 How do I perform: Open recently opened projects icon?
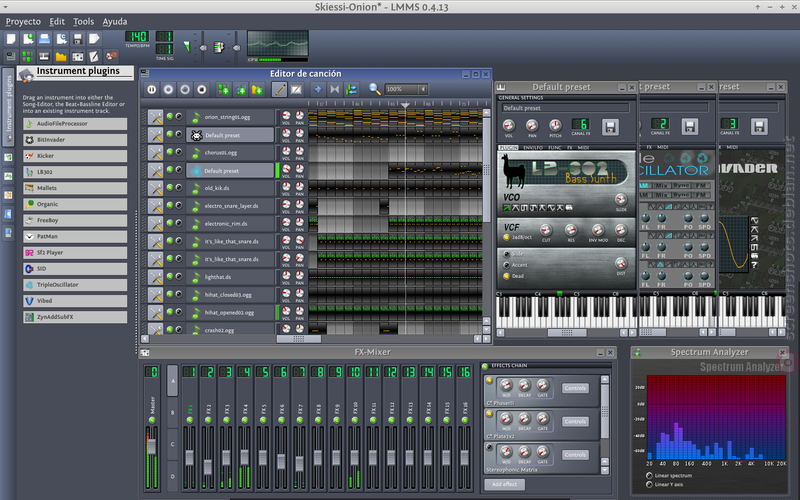[61, 39]
